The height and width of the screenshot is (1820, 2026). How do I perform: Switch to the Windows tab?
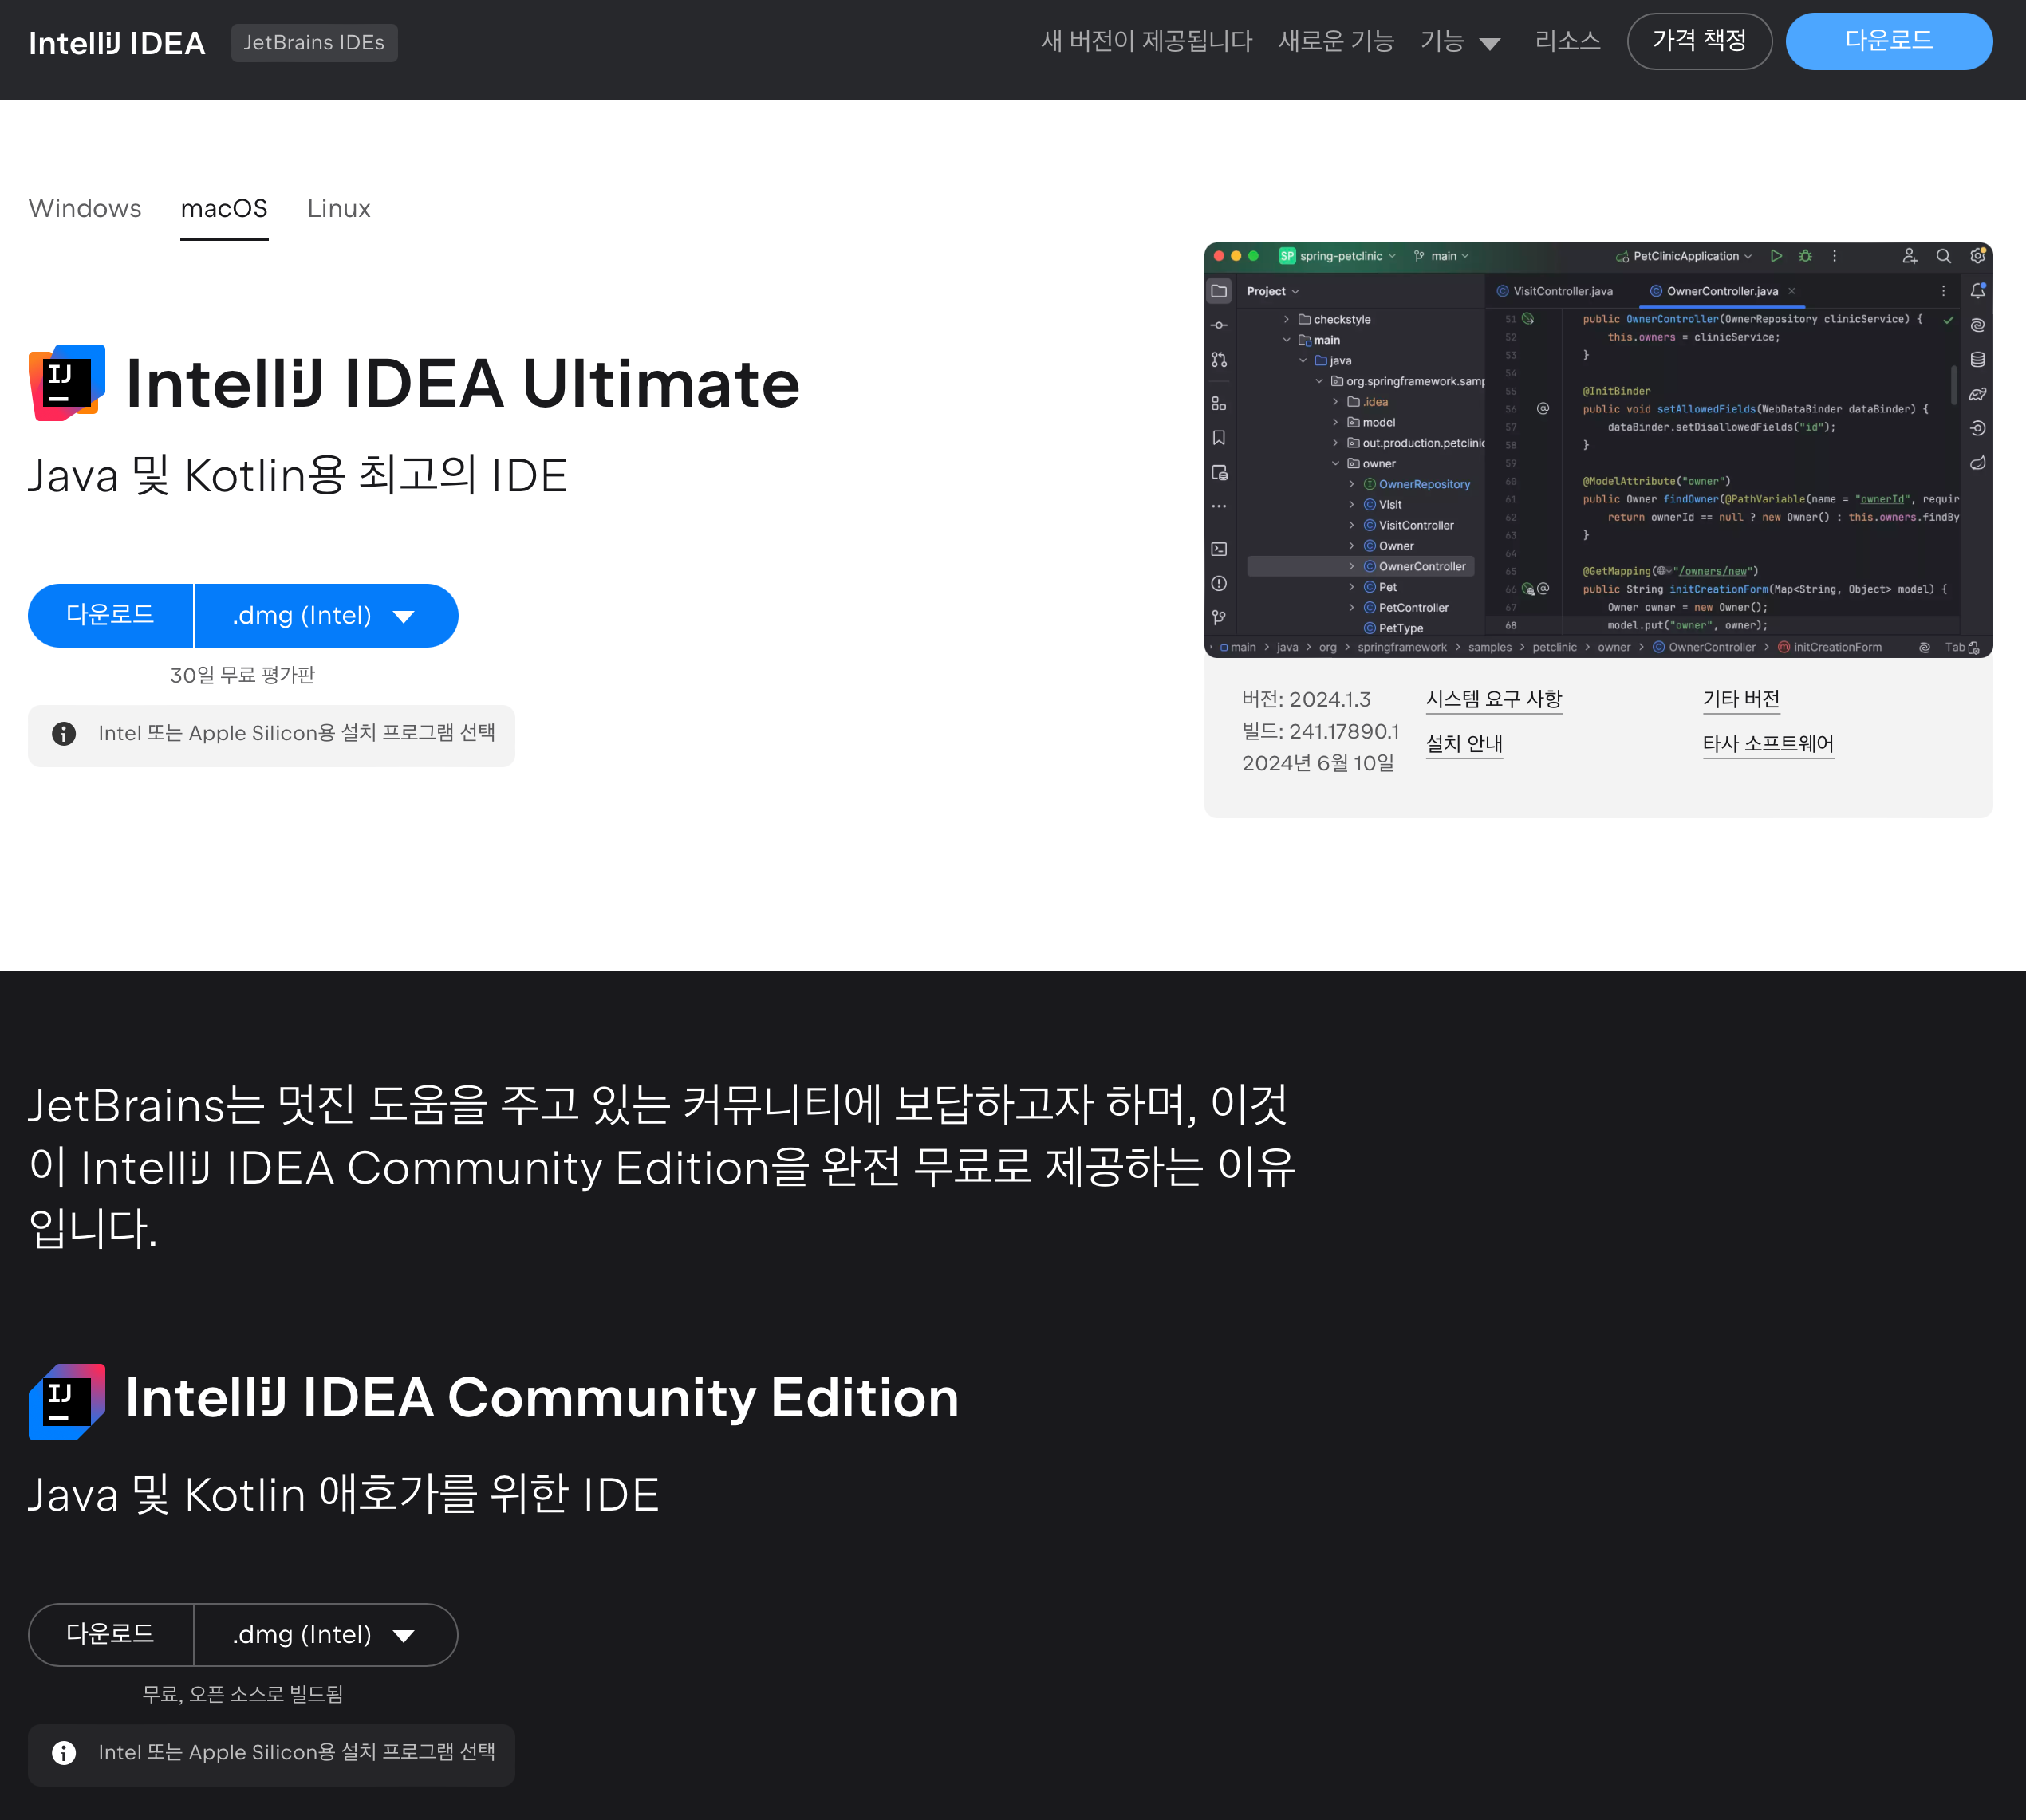[x=85, y=208]
